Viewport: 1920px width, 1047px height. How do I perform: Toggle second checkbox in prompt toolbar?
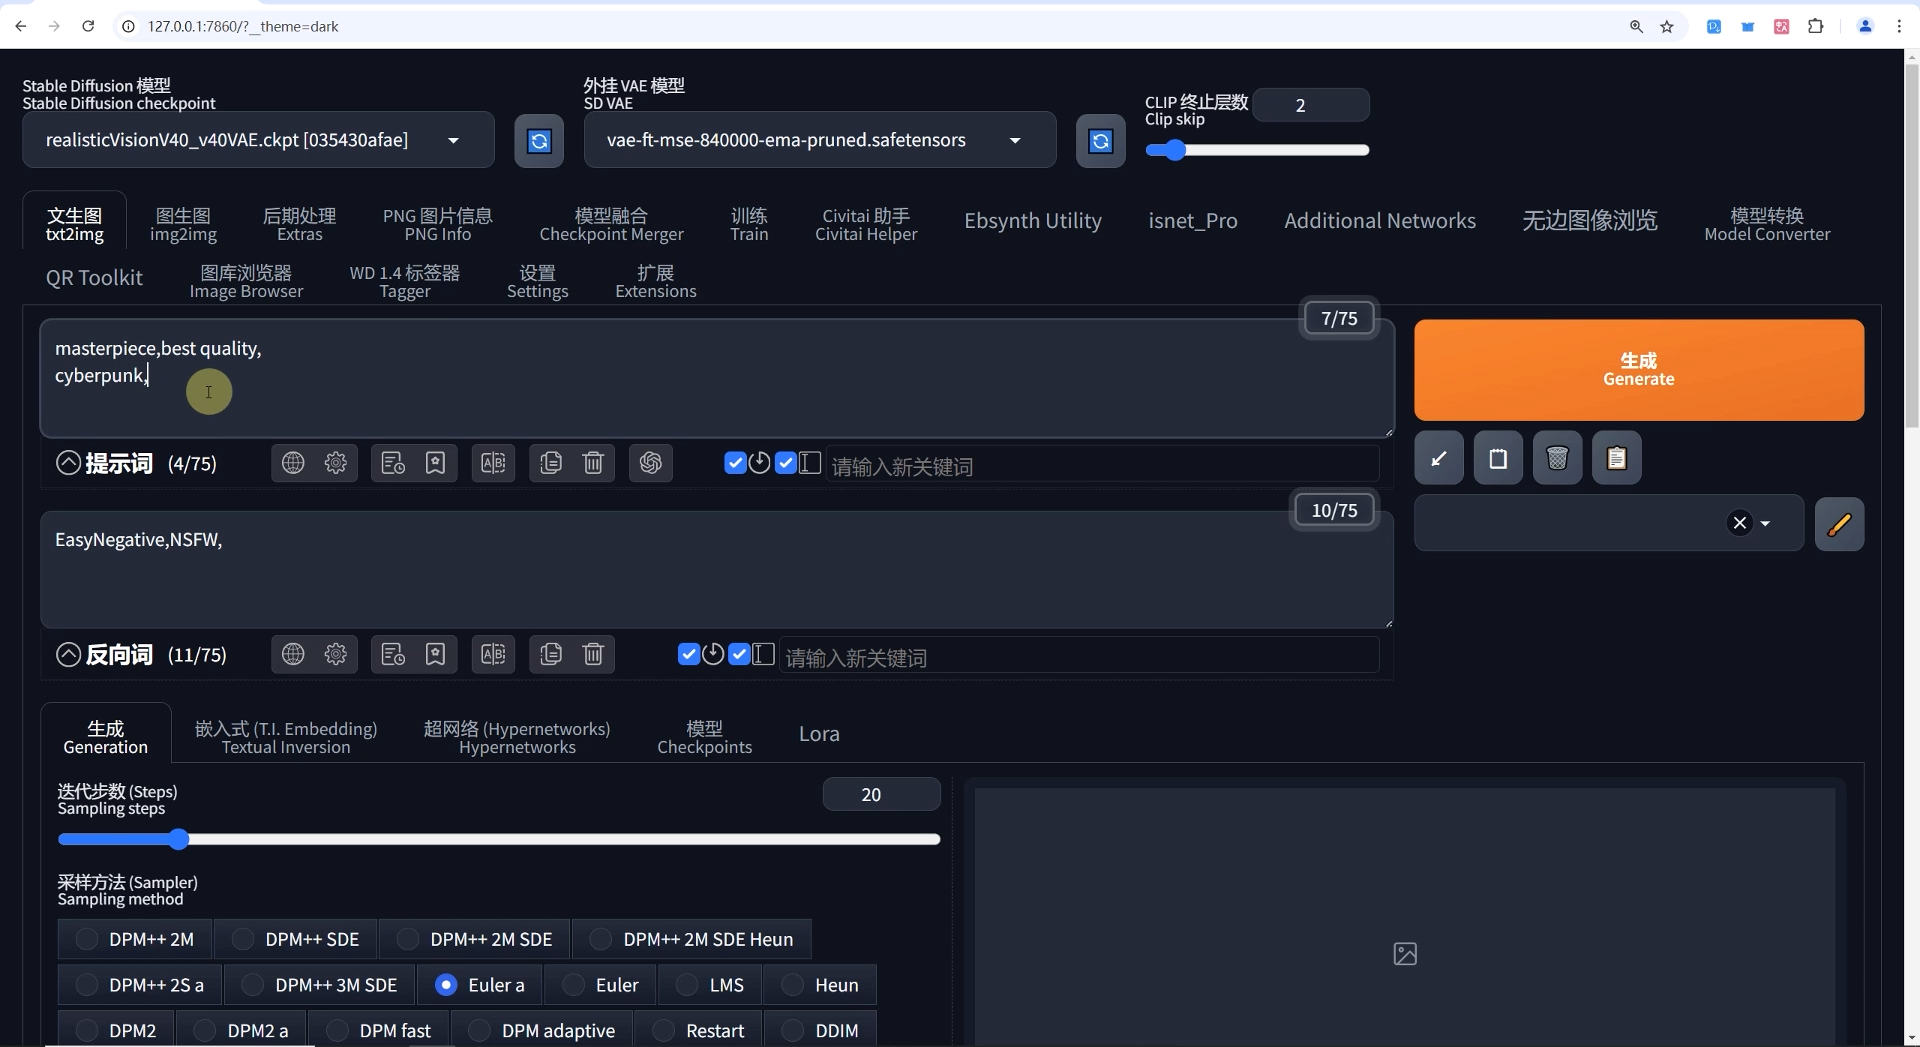click(x=785, y=462)
